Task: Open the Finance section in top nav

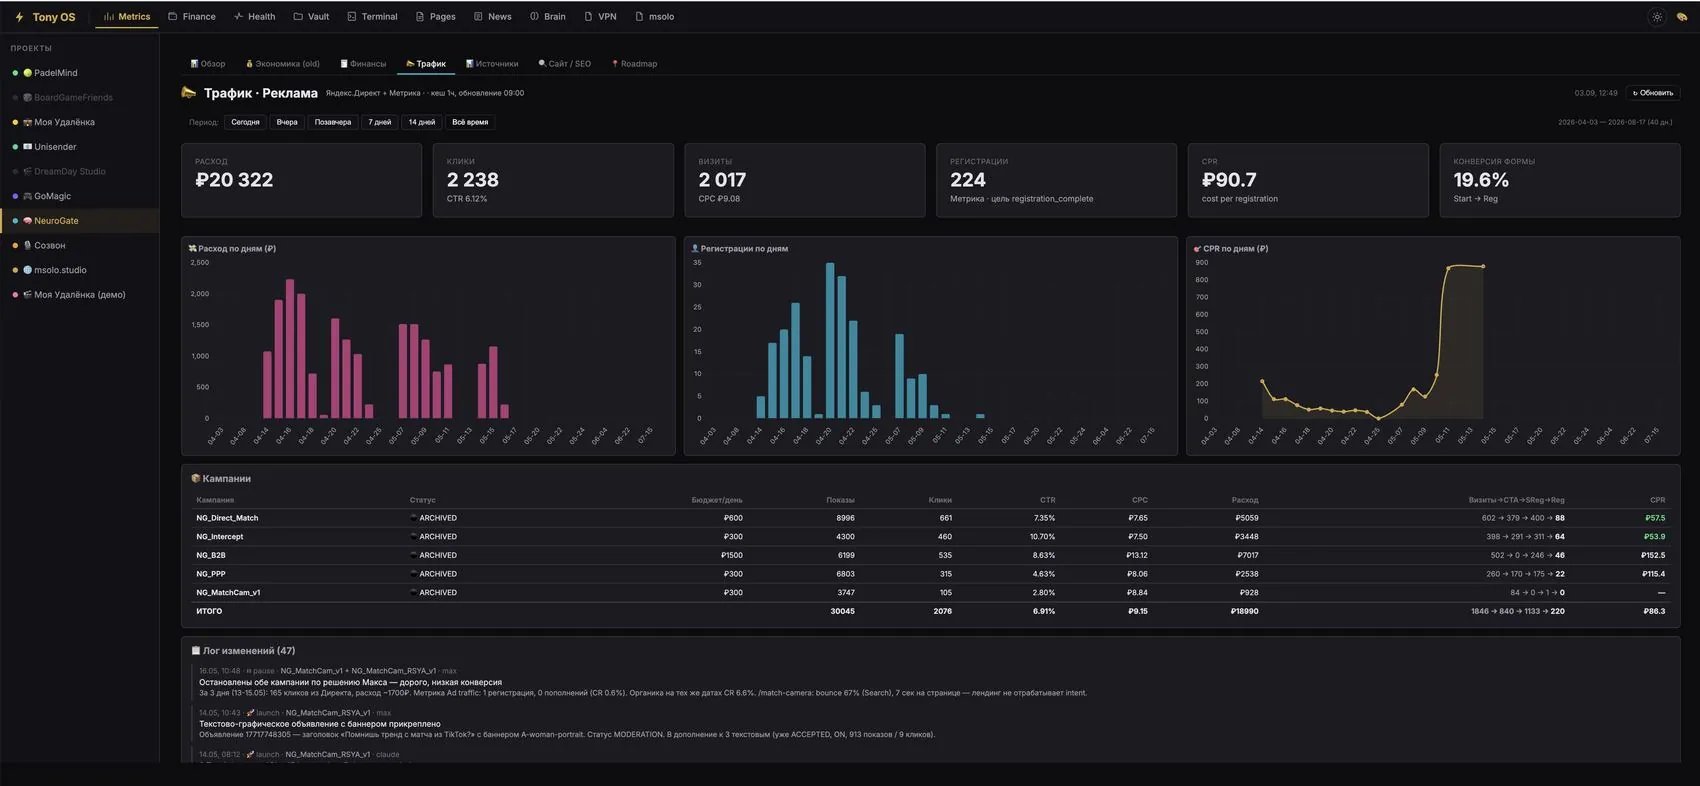Action: [x=192, y=17]
